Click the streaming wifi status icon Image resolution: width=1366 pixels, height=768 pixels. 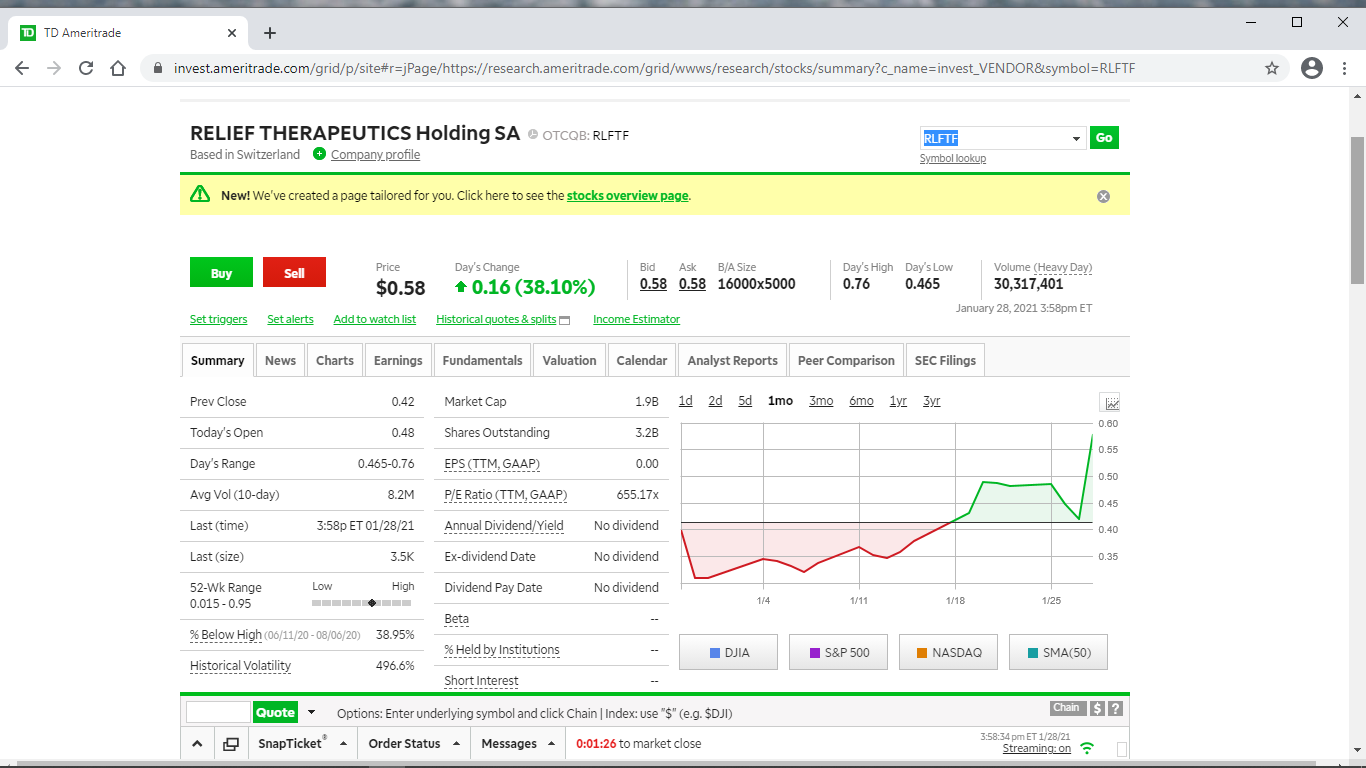(x=1087, y=748)
